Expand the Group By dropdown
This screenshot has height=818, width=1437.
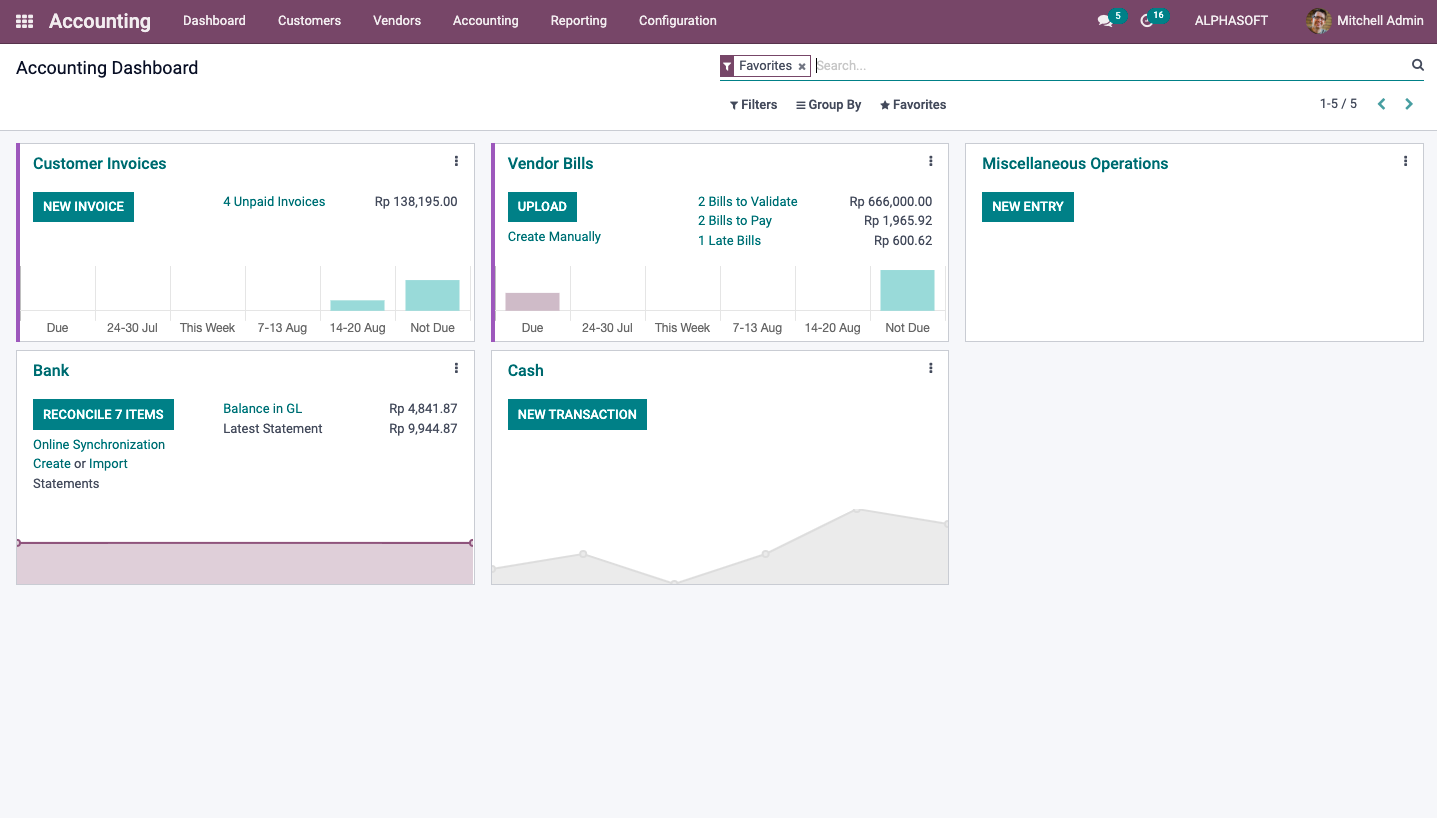828,105
